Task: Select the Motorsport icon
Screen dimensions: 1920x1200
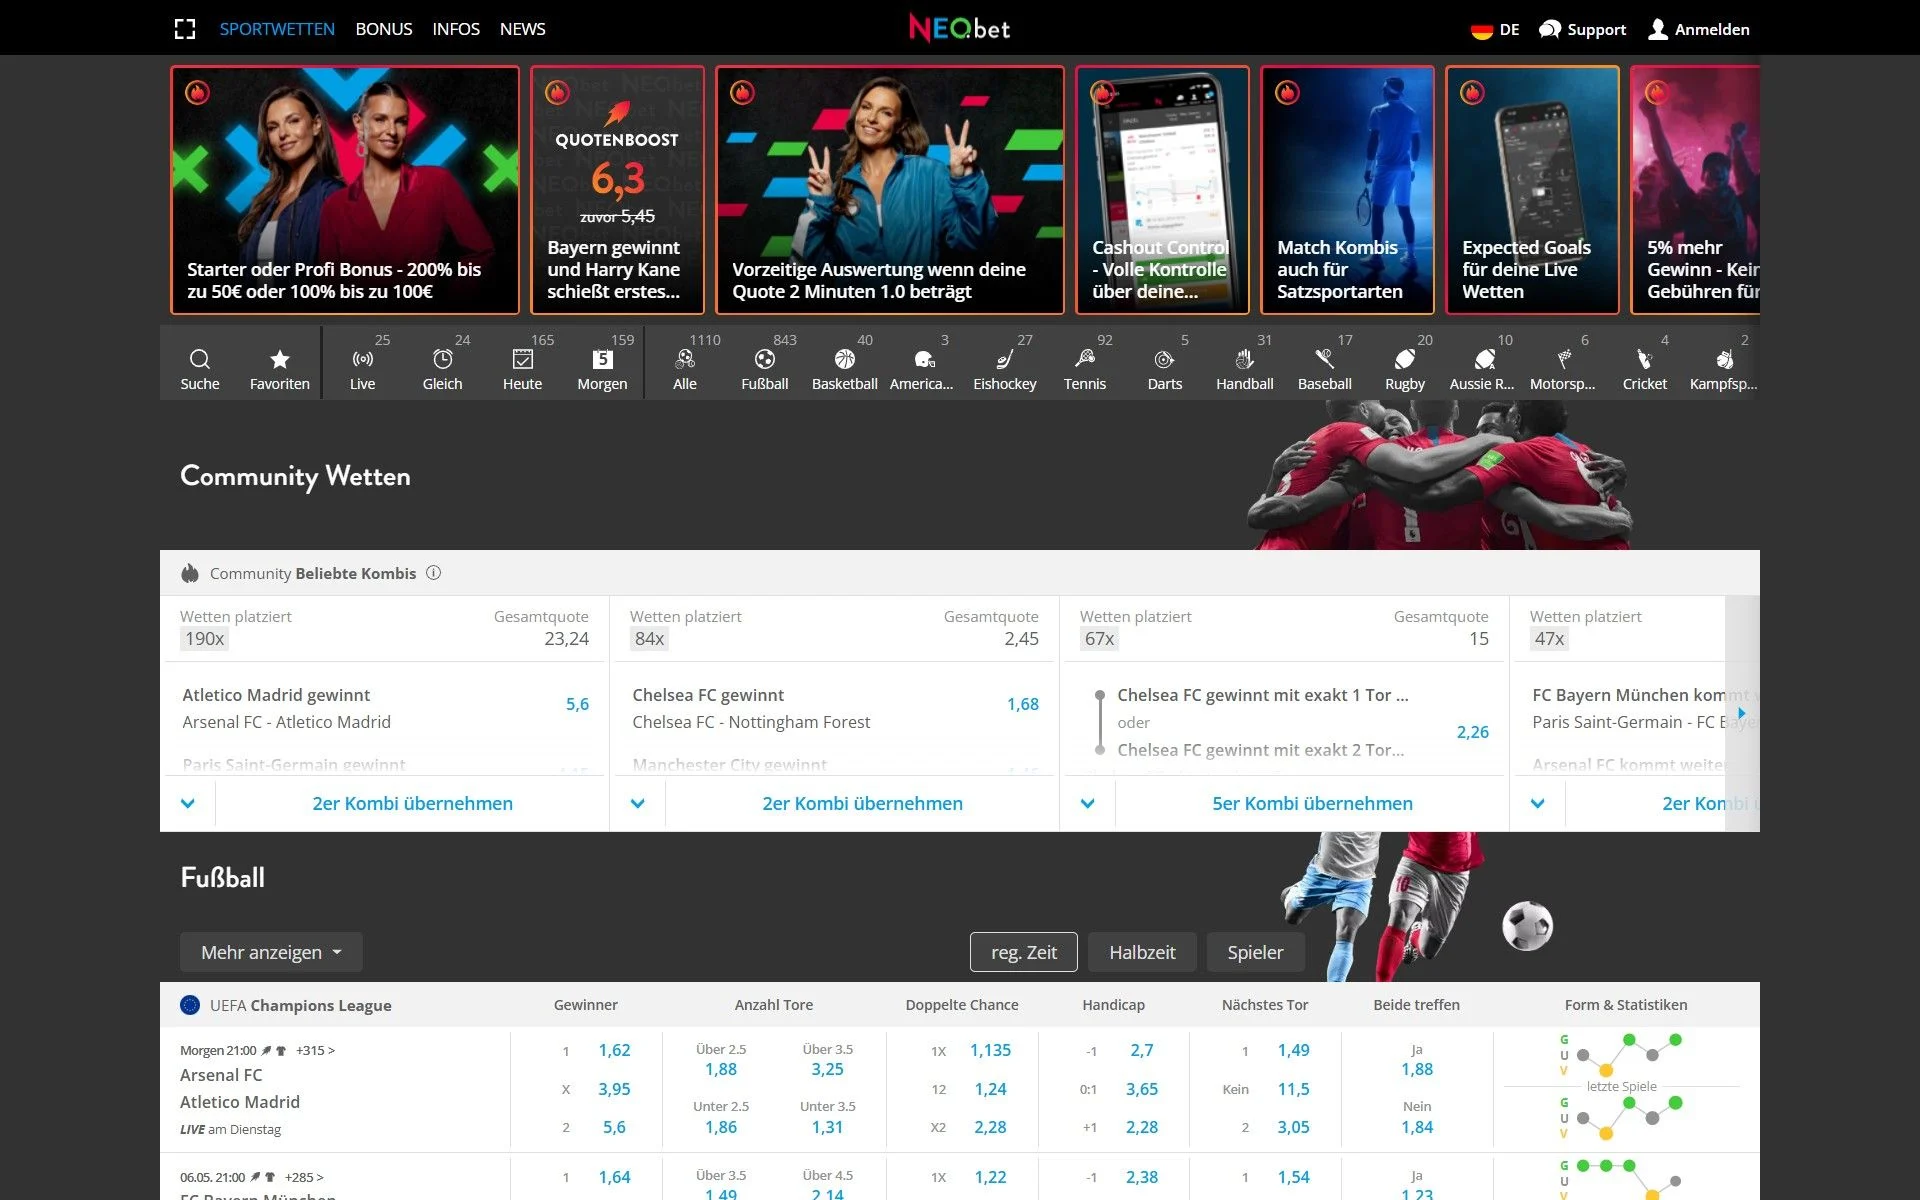Action: click(x=1565, y=359)
